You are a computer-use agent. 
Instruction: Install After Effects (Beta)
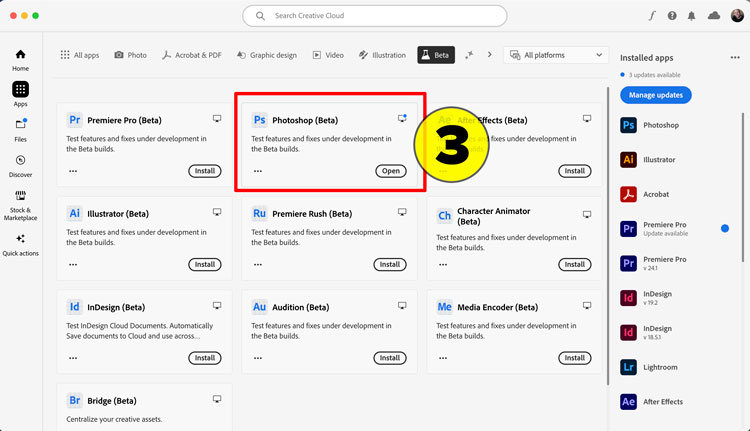click(574, 171)
